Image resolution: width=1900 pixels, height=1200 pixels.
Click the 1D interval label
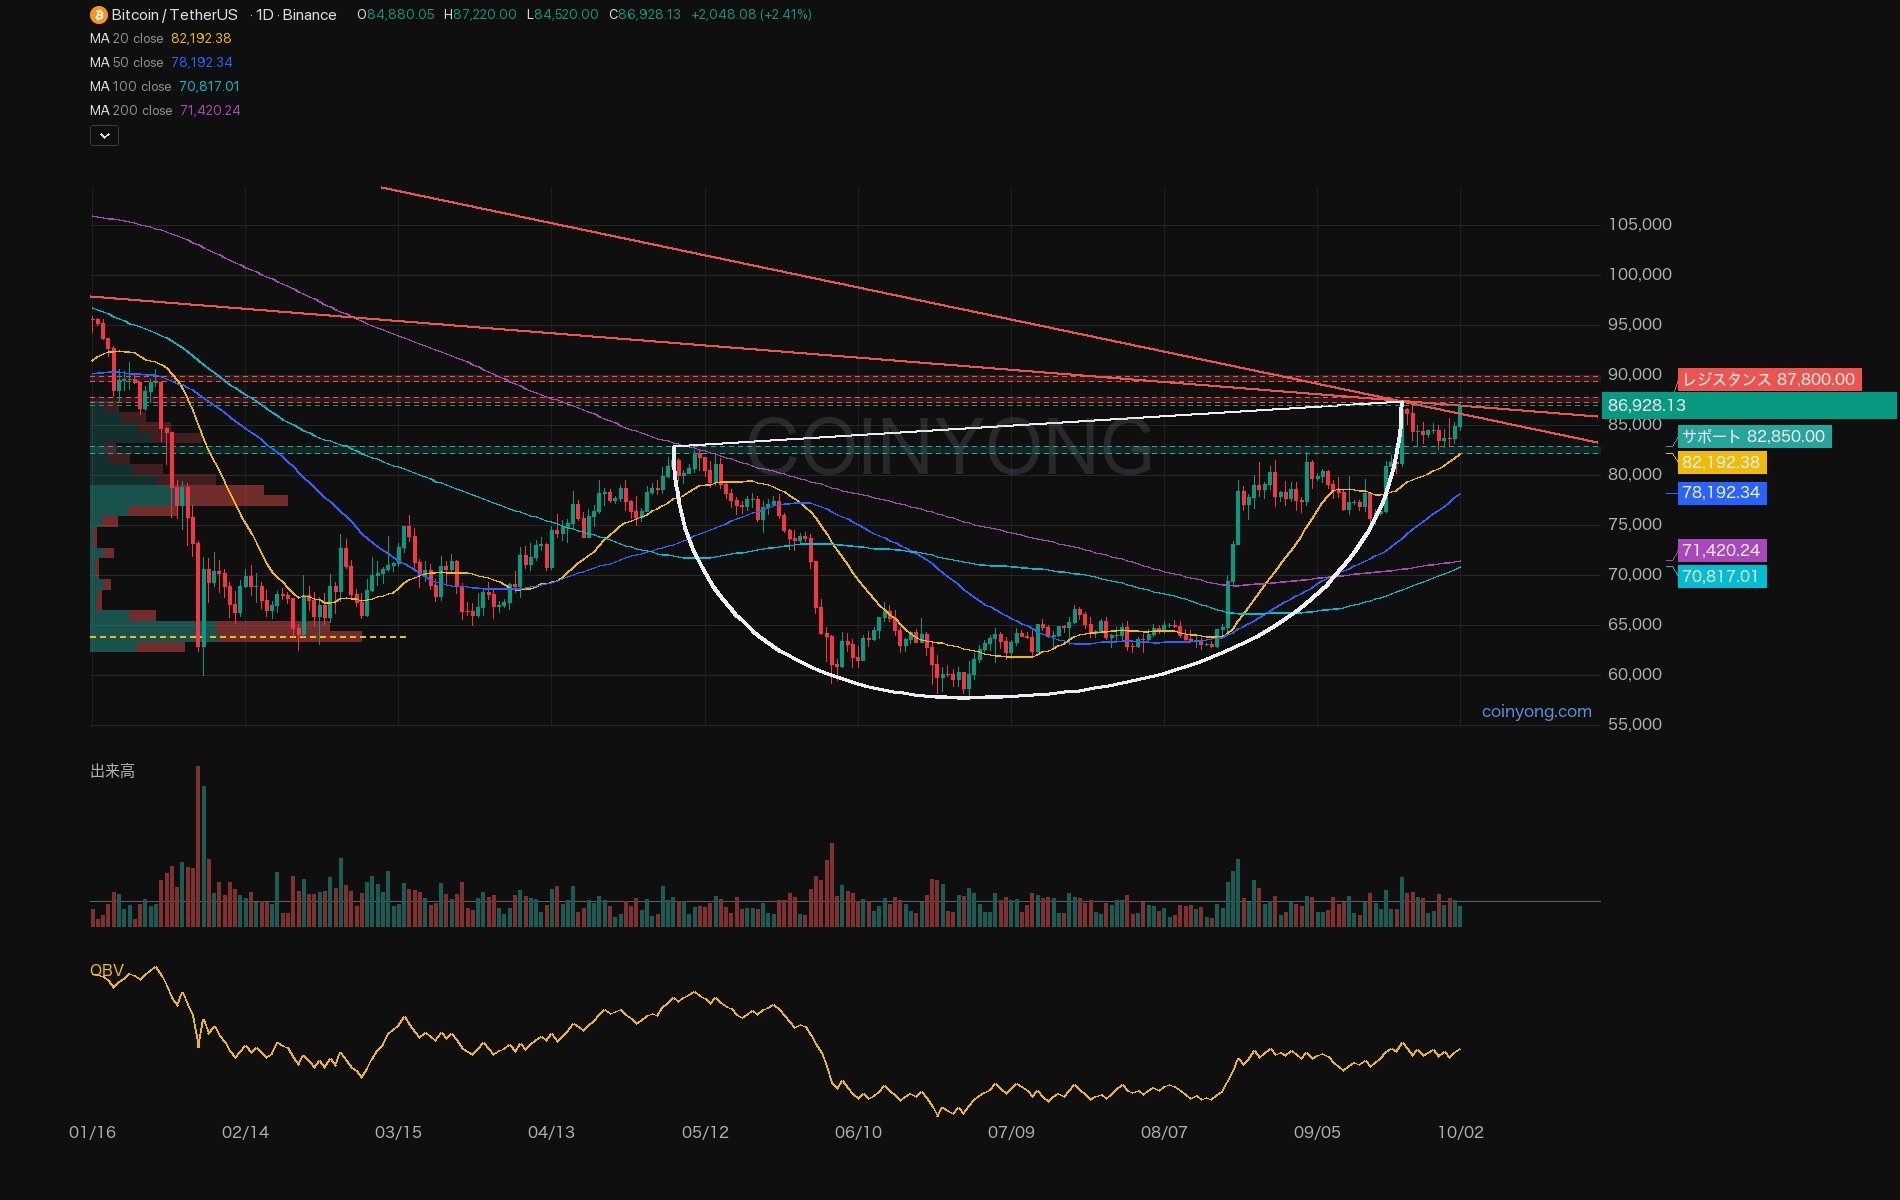coord(265,15)
